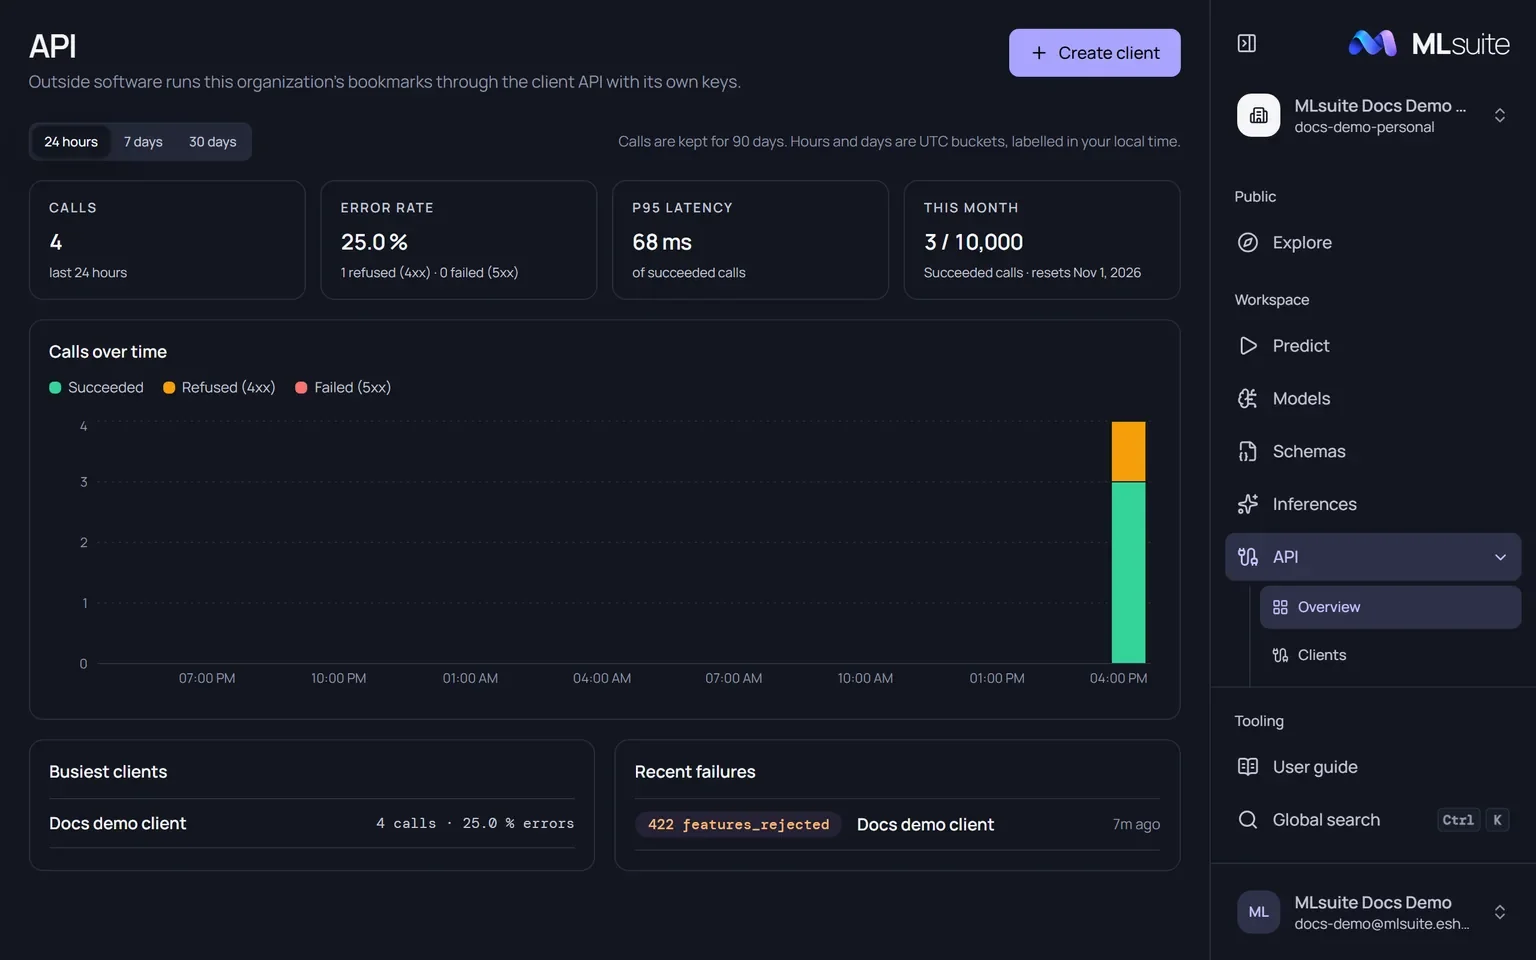The height and width of the screenshot is (960, 1536).
Task: Open Docs demo client in Recent failures
Action: (x=925, y=824)
